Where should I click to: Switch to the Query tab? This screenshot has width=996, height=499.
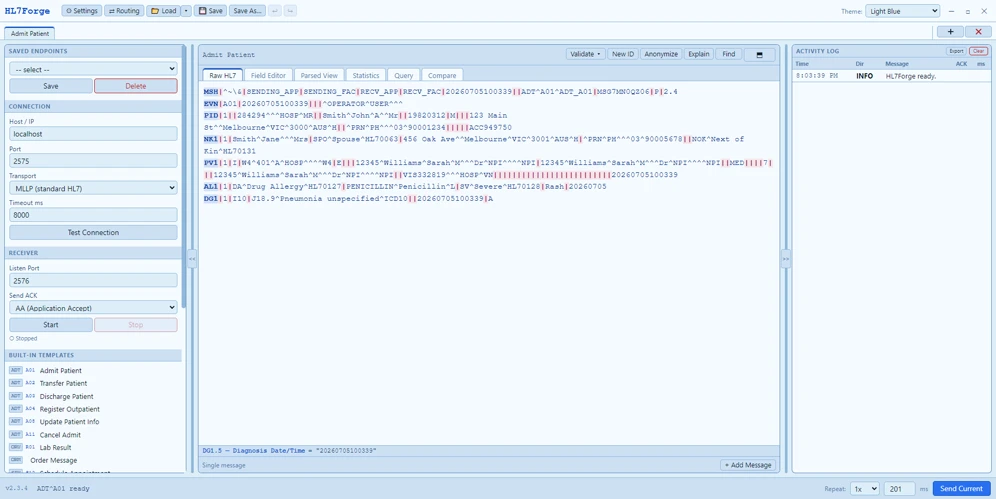(403, 75)
